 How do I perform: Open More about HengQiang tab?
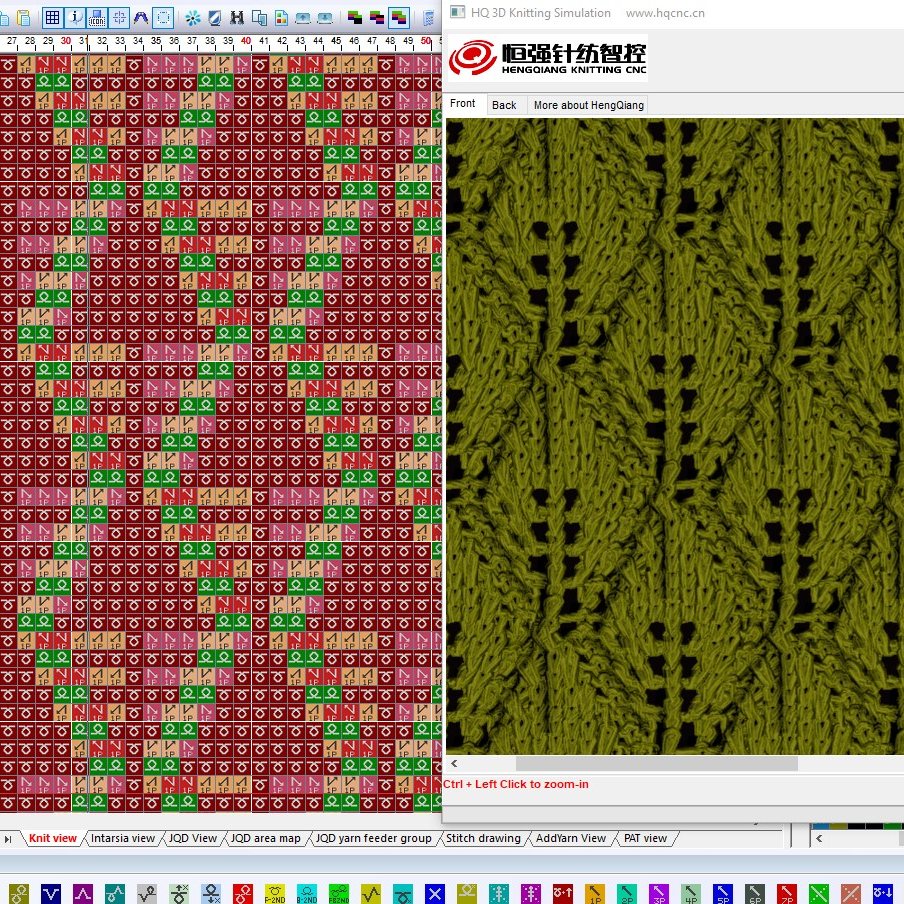click(589, 105)
